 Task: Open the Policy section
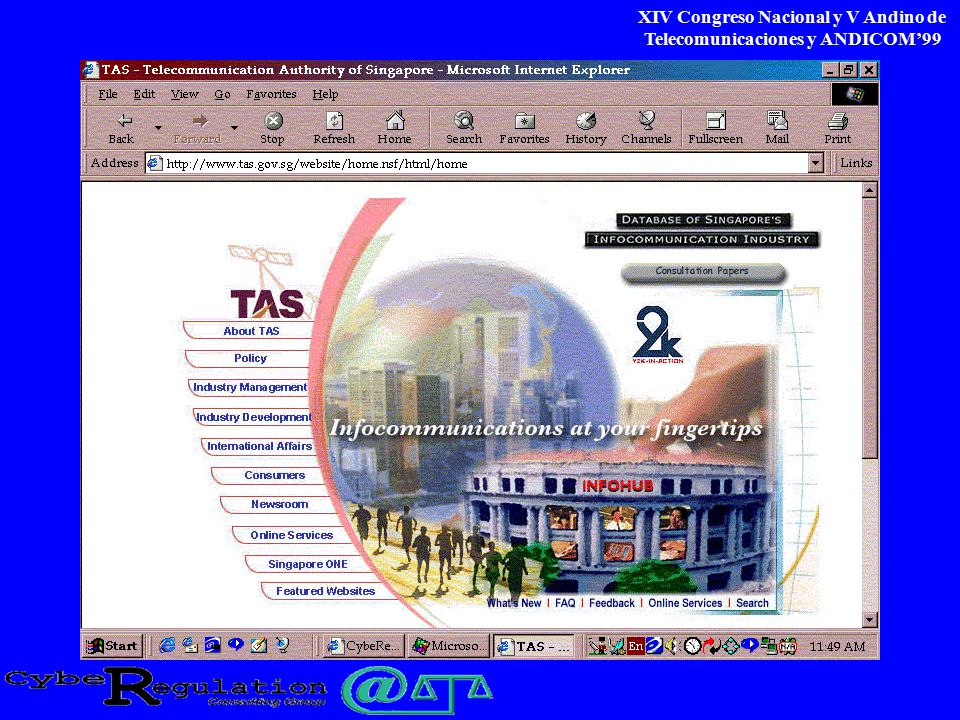pyautogui.click(x=250, y=358)
